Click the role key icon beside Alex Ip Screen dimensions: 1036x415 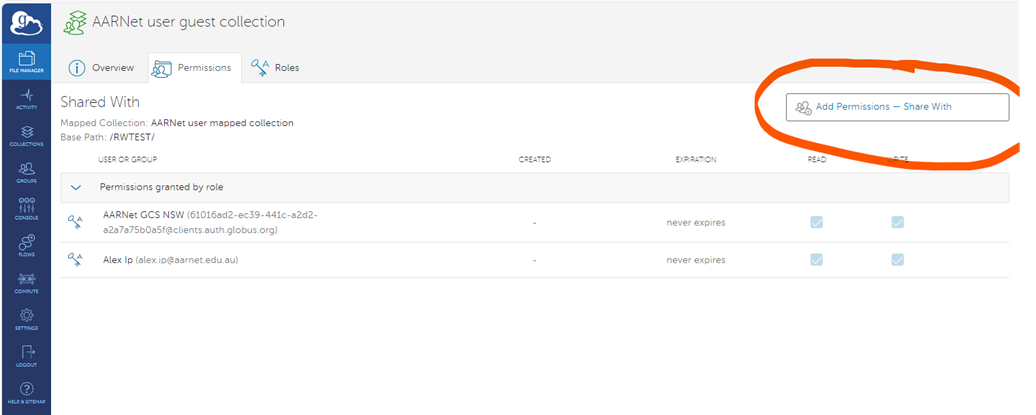75,260
